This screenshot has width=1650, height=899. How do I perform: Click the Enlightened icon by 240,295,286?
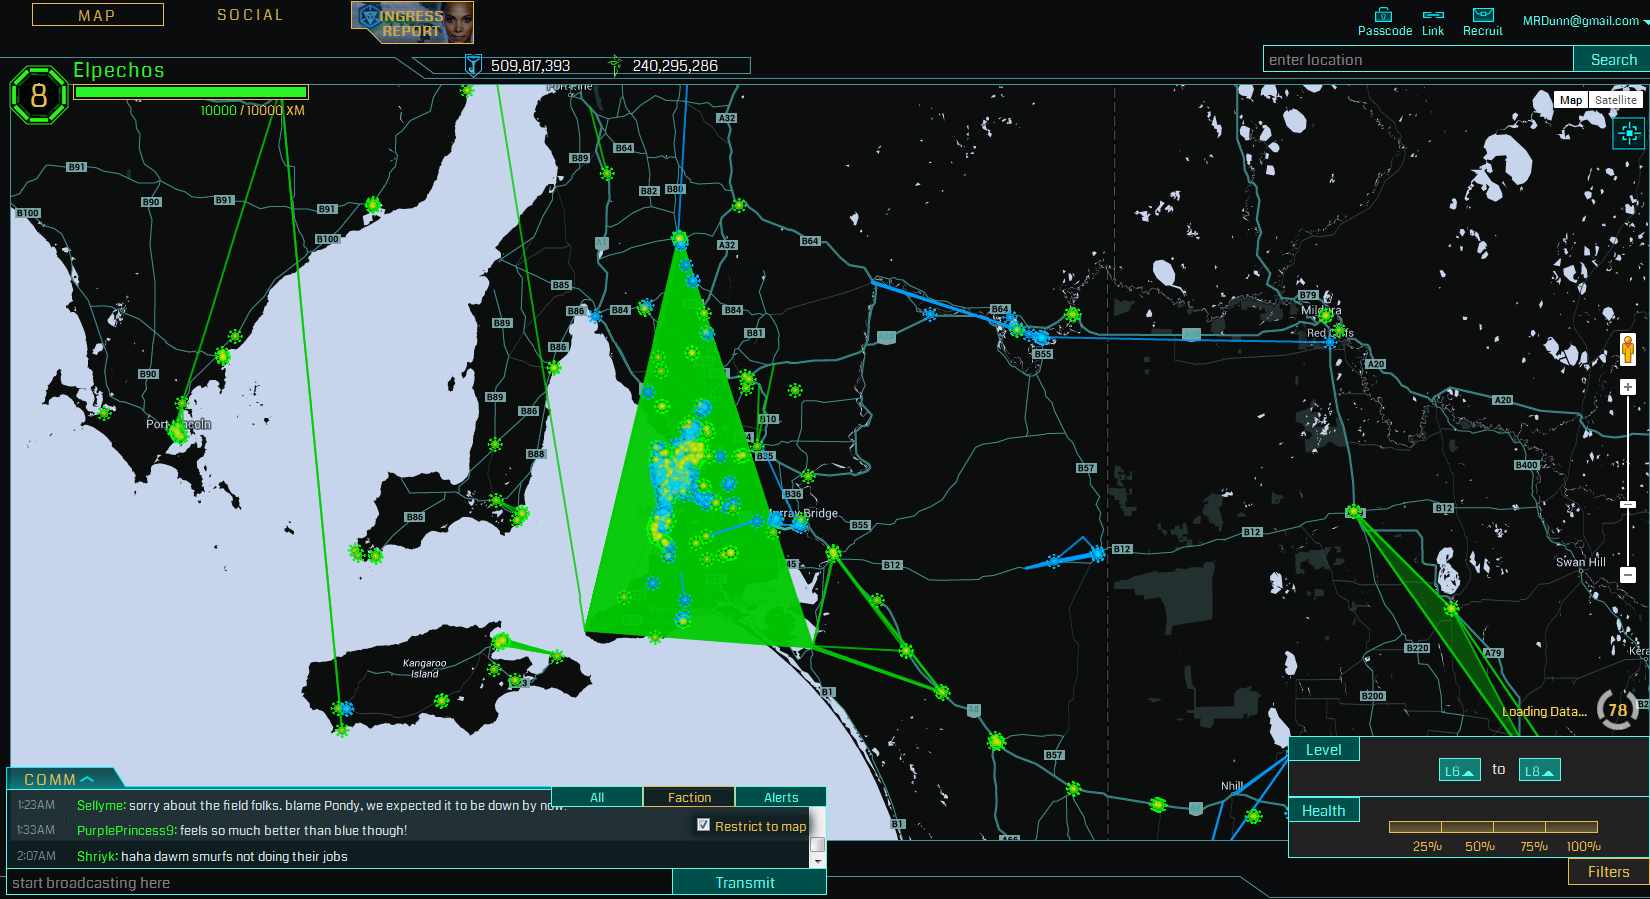point(615,65)
